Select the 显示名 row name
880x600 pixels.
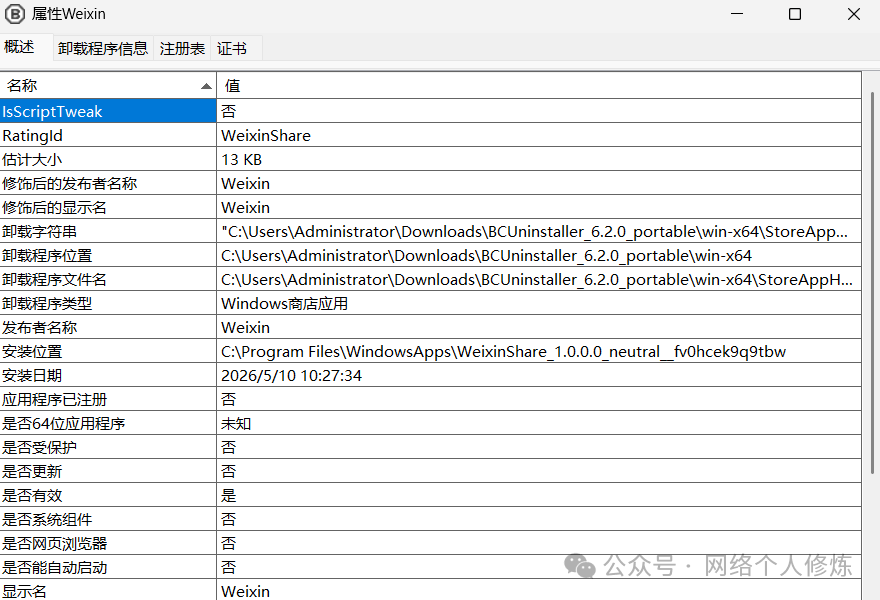(x=108, y=590)
